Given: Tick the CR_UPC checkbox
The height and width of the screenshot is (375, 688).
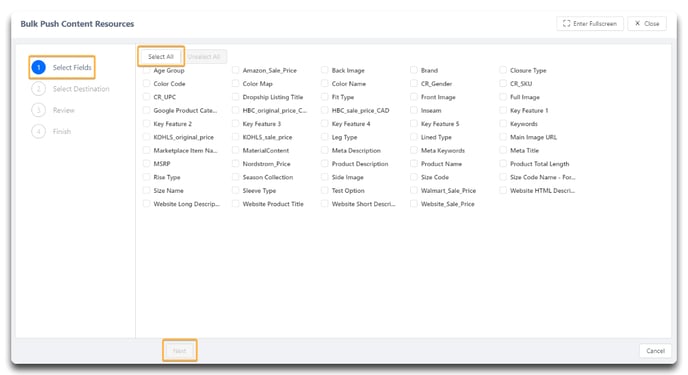Looking at the screenshot, I should click(x=147, y=97).
